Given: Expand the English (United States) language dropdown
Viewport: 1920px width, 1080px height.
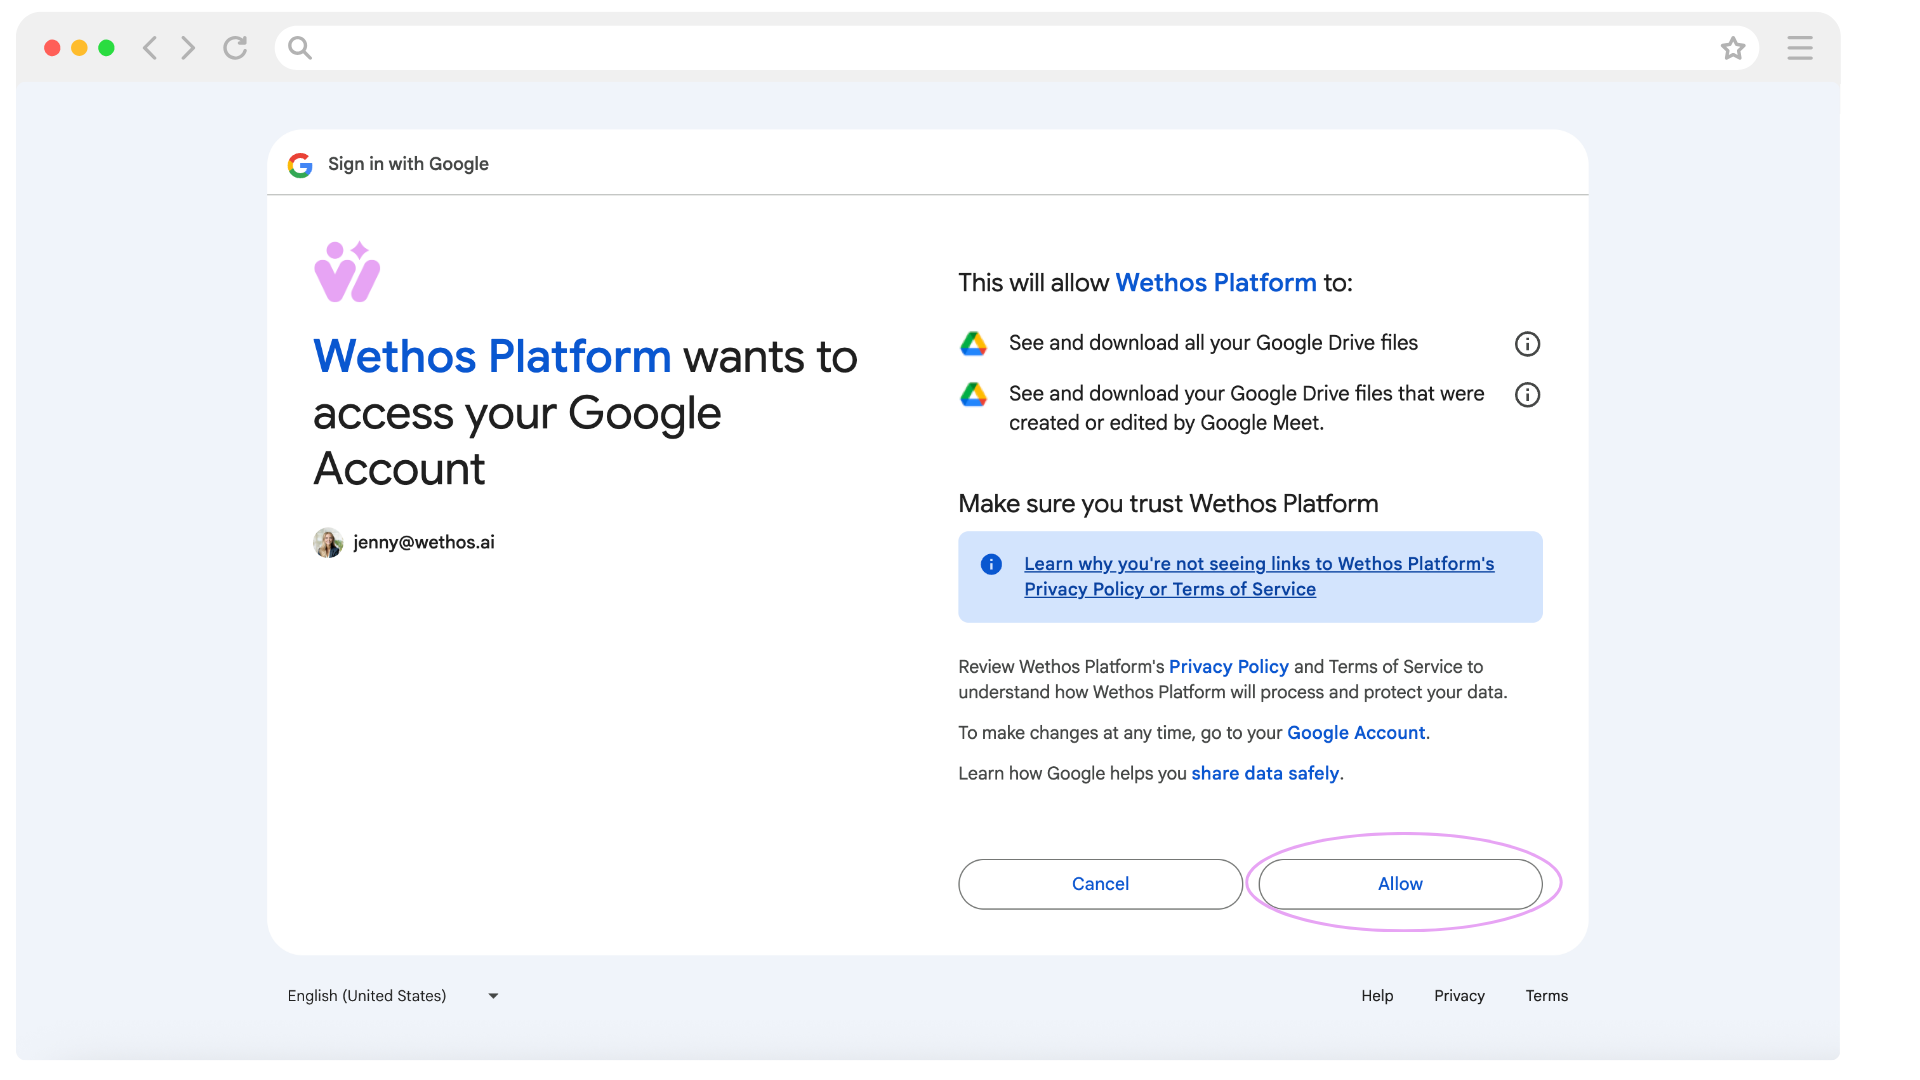Looking at the screenshot, I should (x=393, y=996).
